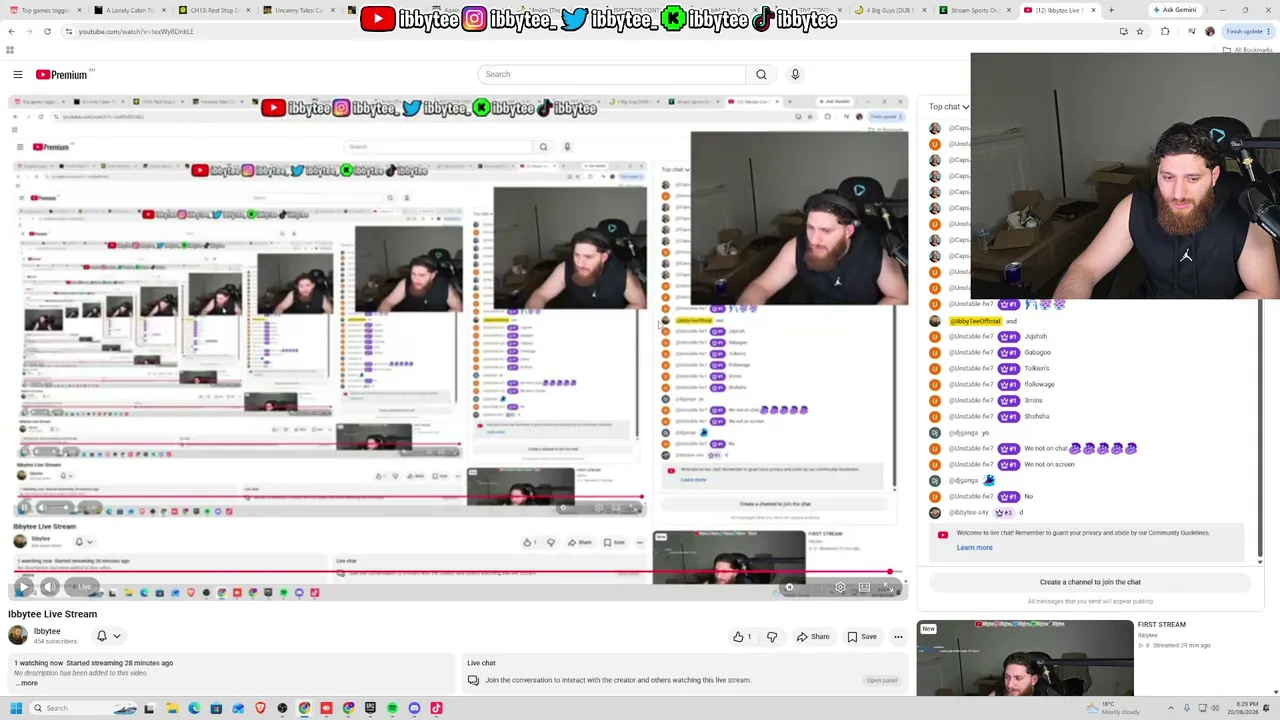Open TikTok from the taskbar

pos(436,708)
